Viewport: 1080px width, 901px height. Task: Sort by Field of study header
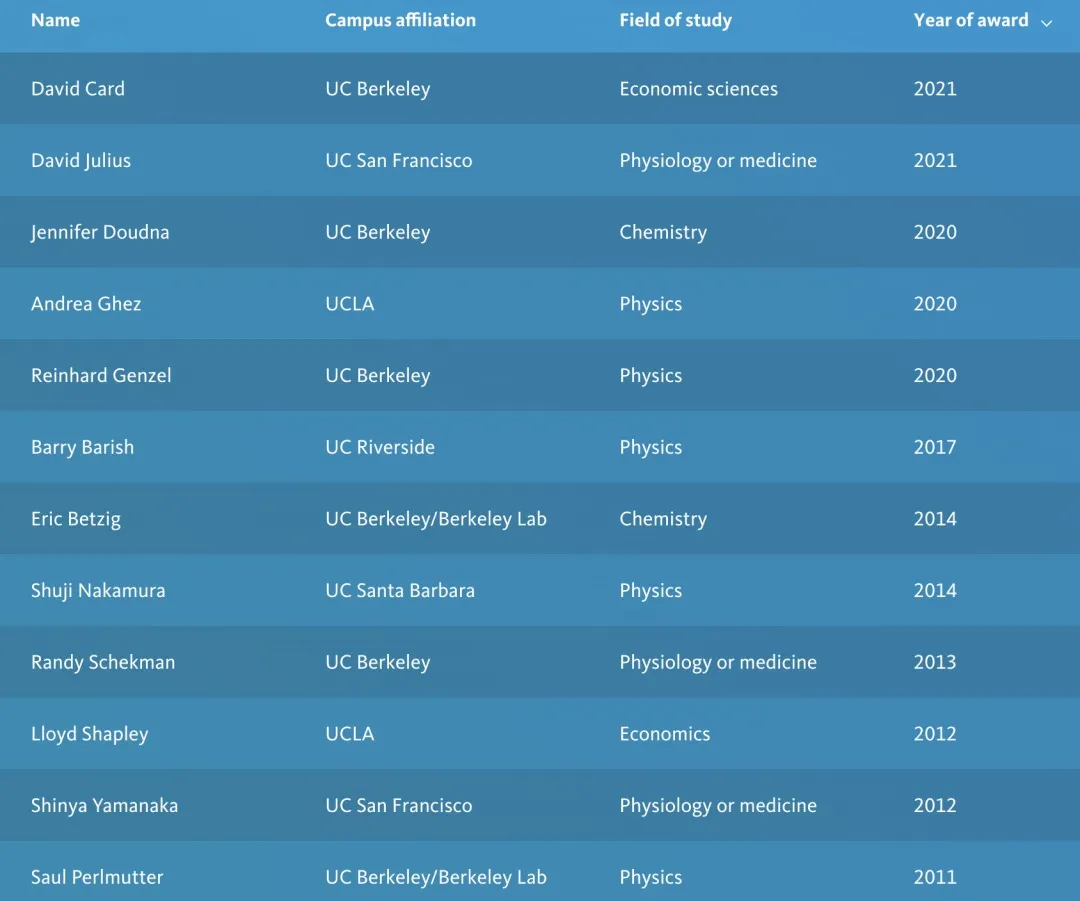coord(675,20)
